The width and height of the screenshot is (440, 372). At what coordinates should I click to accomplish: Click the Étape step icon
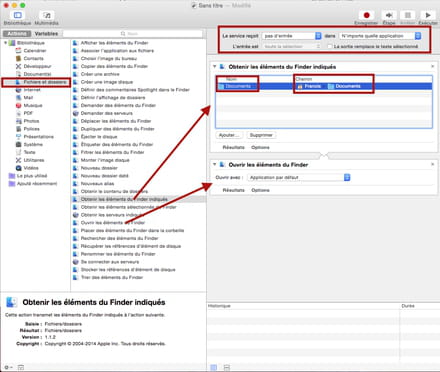click(x=389, y=15)
